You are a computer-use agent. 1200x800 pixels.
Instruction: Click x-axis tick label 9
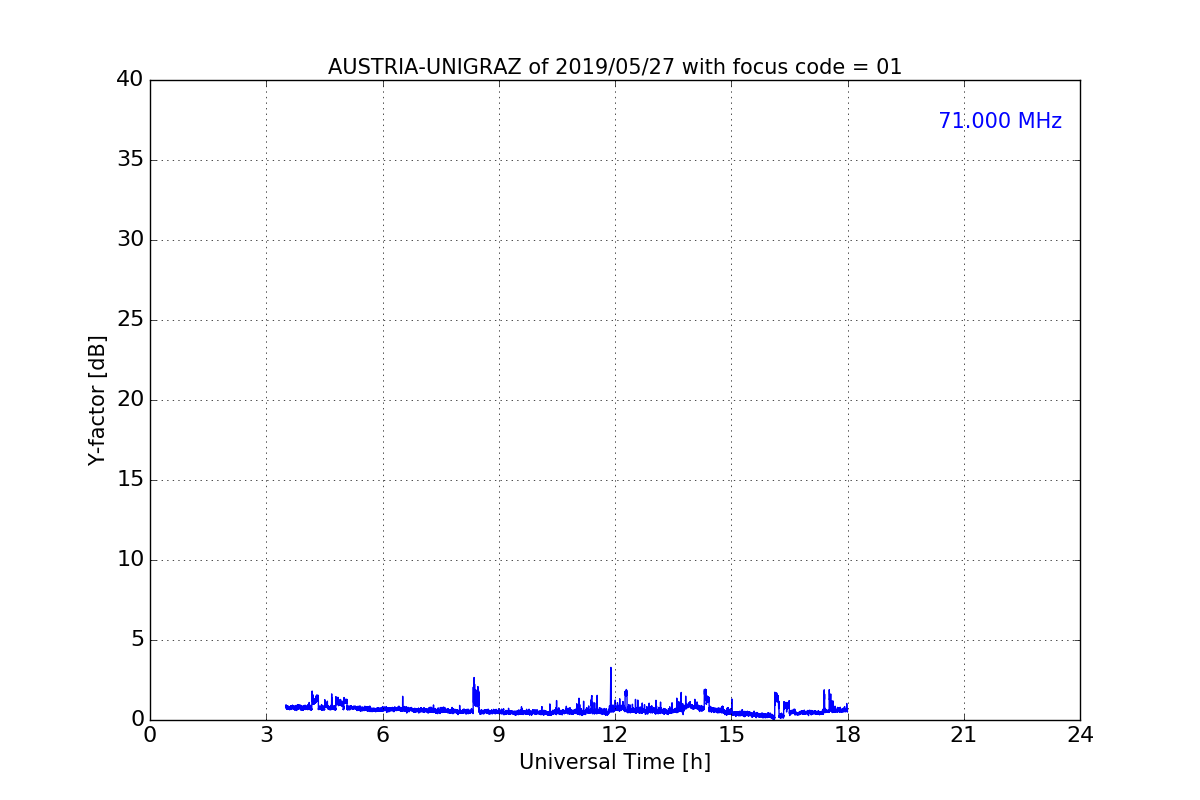[499, 735]
